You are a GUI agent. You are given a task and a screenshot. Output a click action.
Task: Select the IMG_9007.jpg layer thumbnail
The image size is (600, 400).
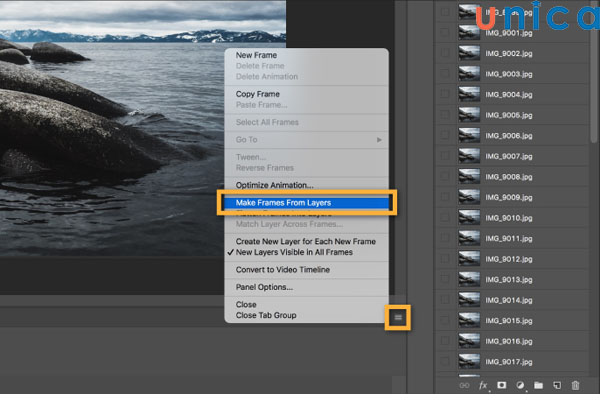469,156
